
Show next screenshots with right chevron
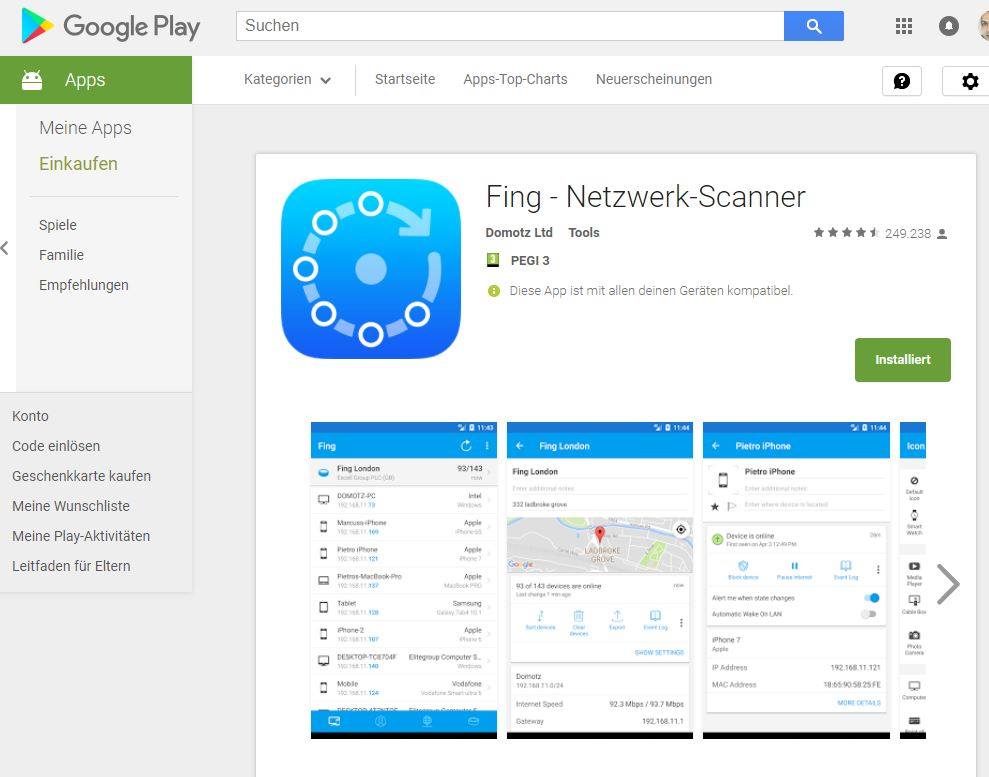[948, 584]
